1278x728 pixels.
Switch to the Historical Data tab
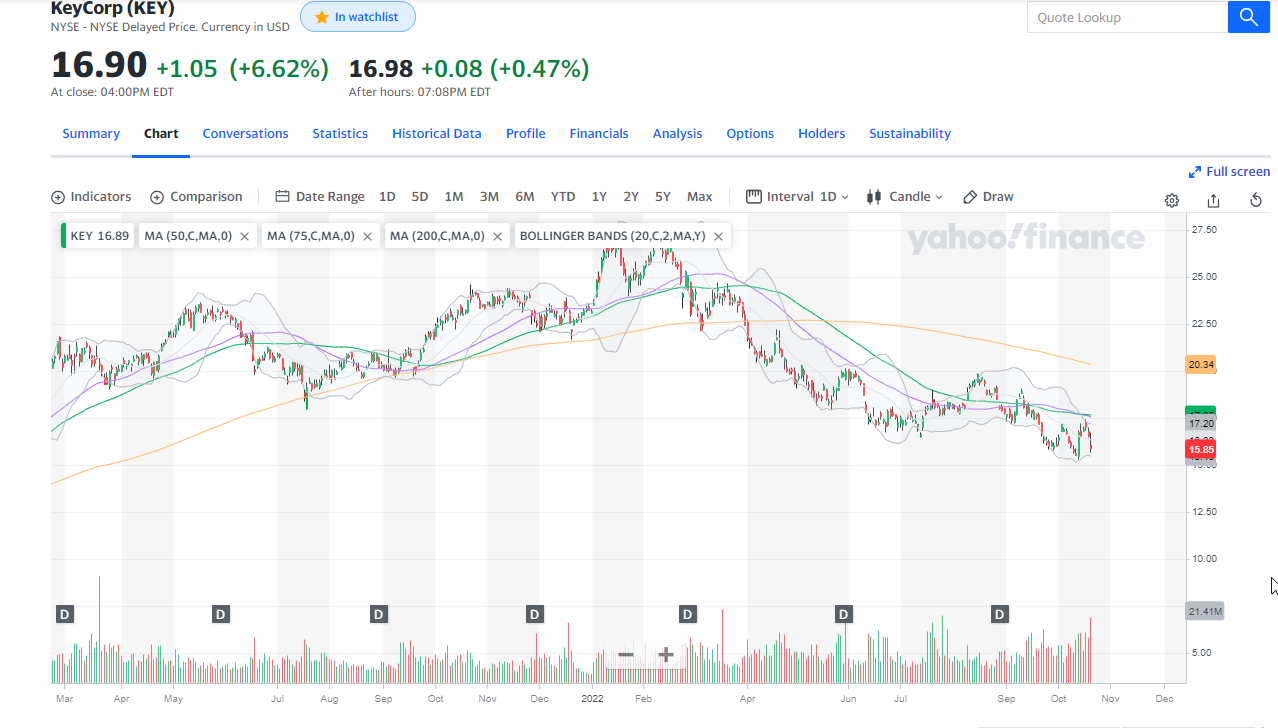(x=436, y=134)
